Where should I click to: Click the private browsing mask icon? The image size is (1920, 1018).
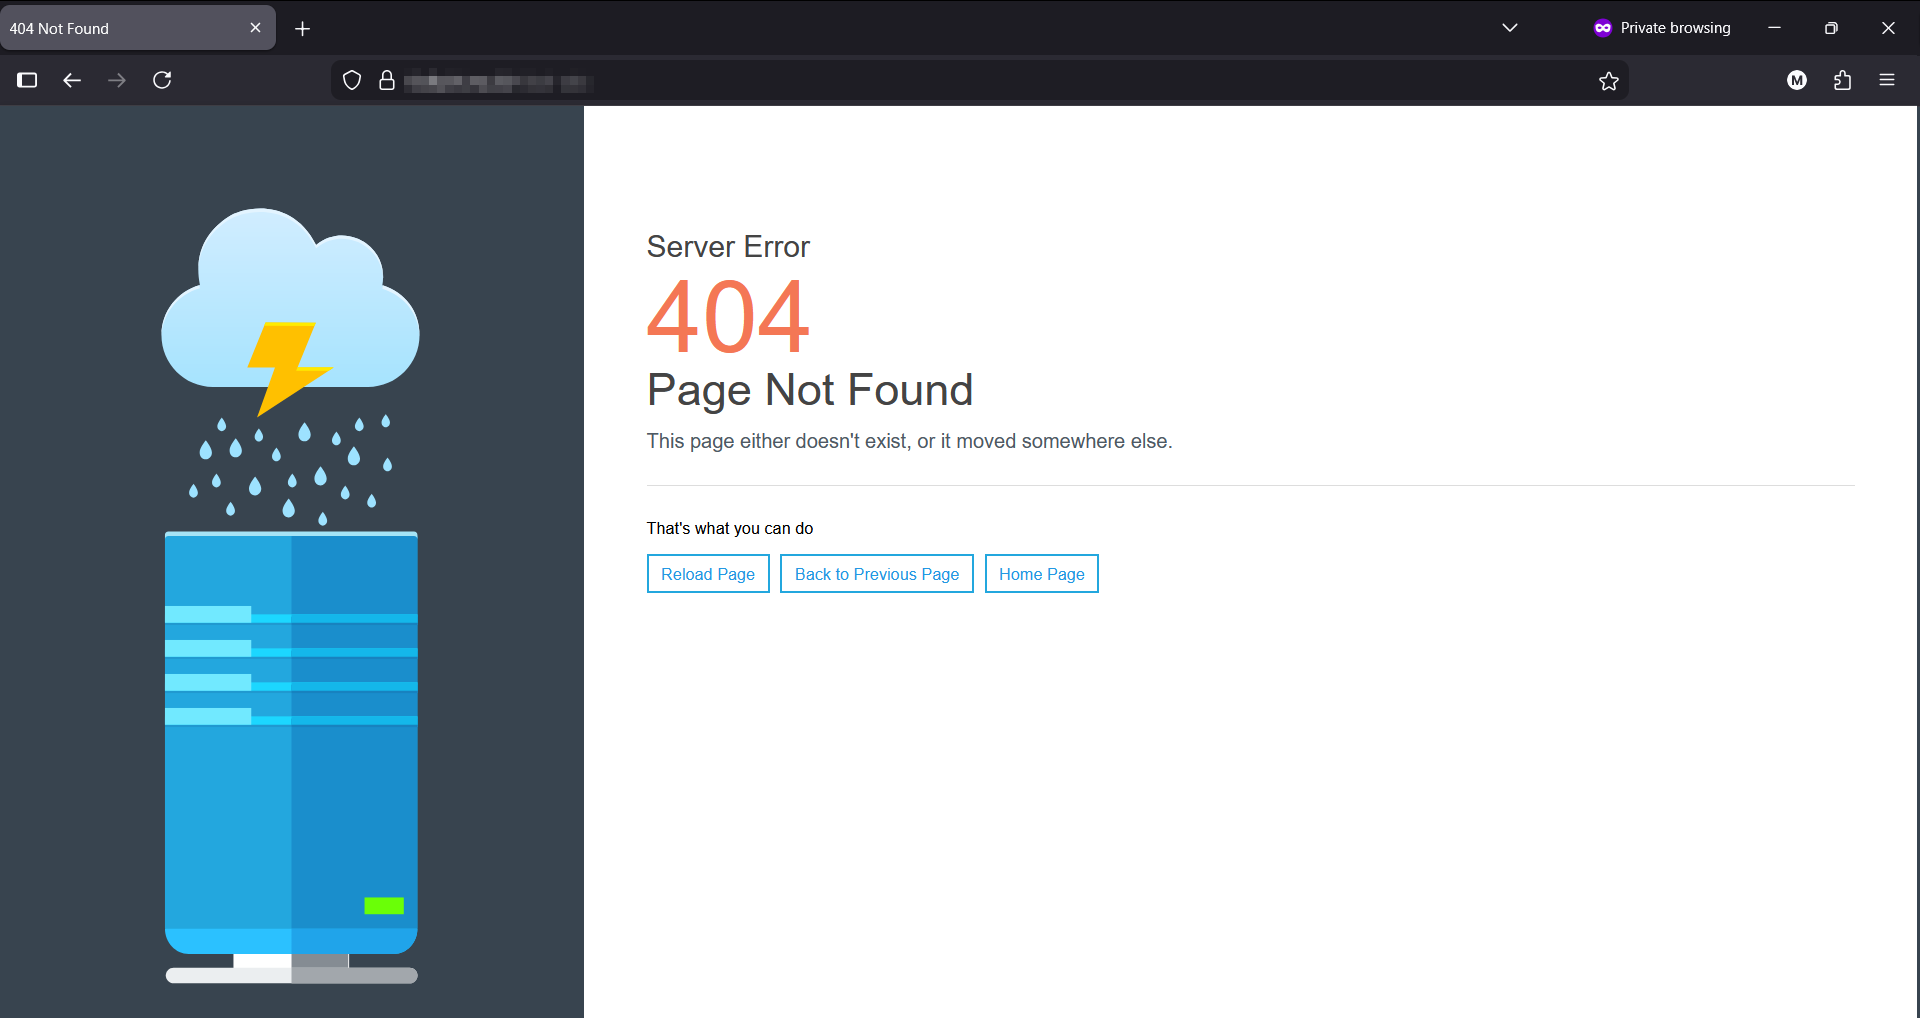coord(1602,27)
